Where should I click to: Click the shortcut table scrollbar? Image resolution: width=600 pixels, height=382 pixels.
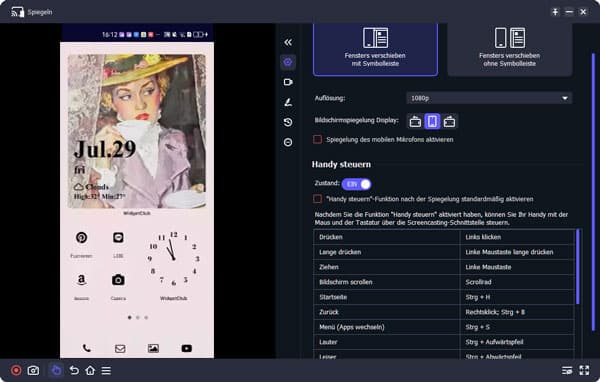point(577,267)
